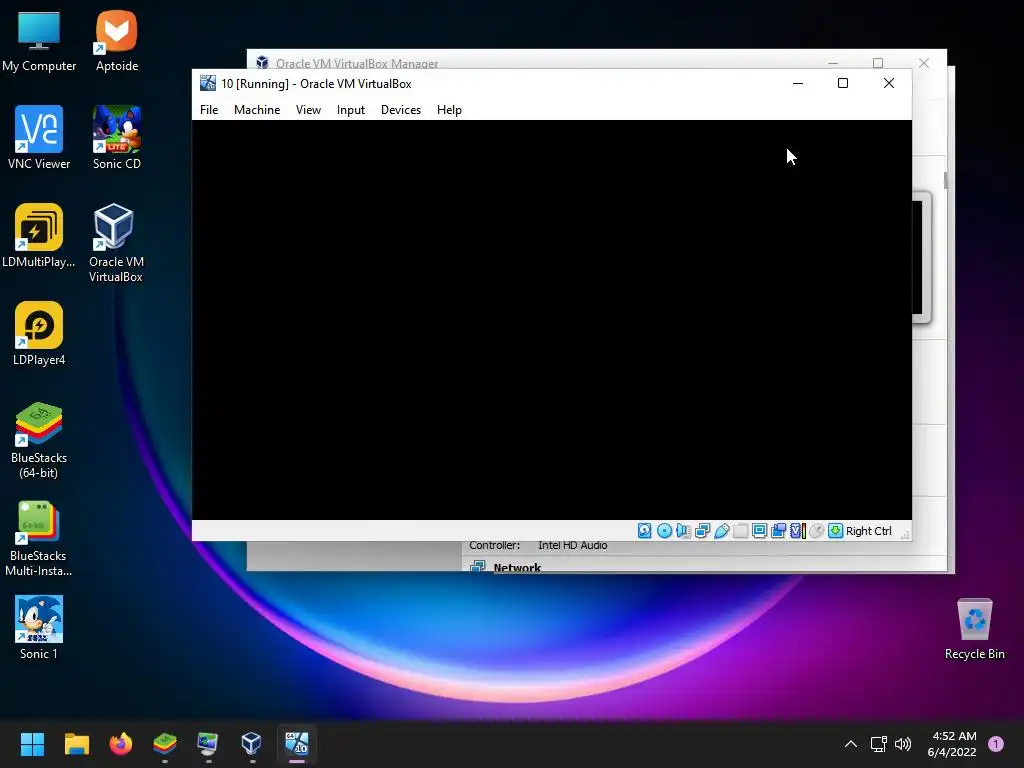
Task: Open the My Computer desktop icon
Action: tap(39, 41)
